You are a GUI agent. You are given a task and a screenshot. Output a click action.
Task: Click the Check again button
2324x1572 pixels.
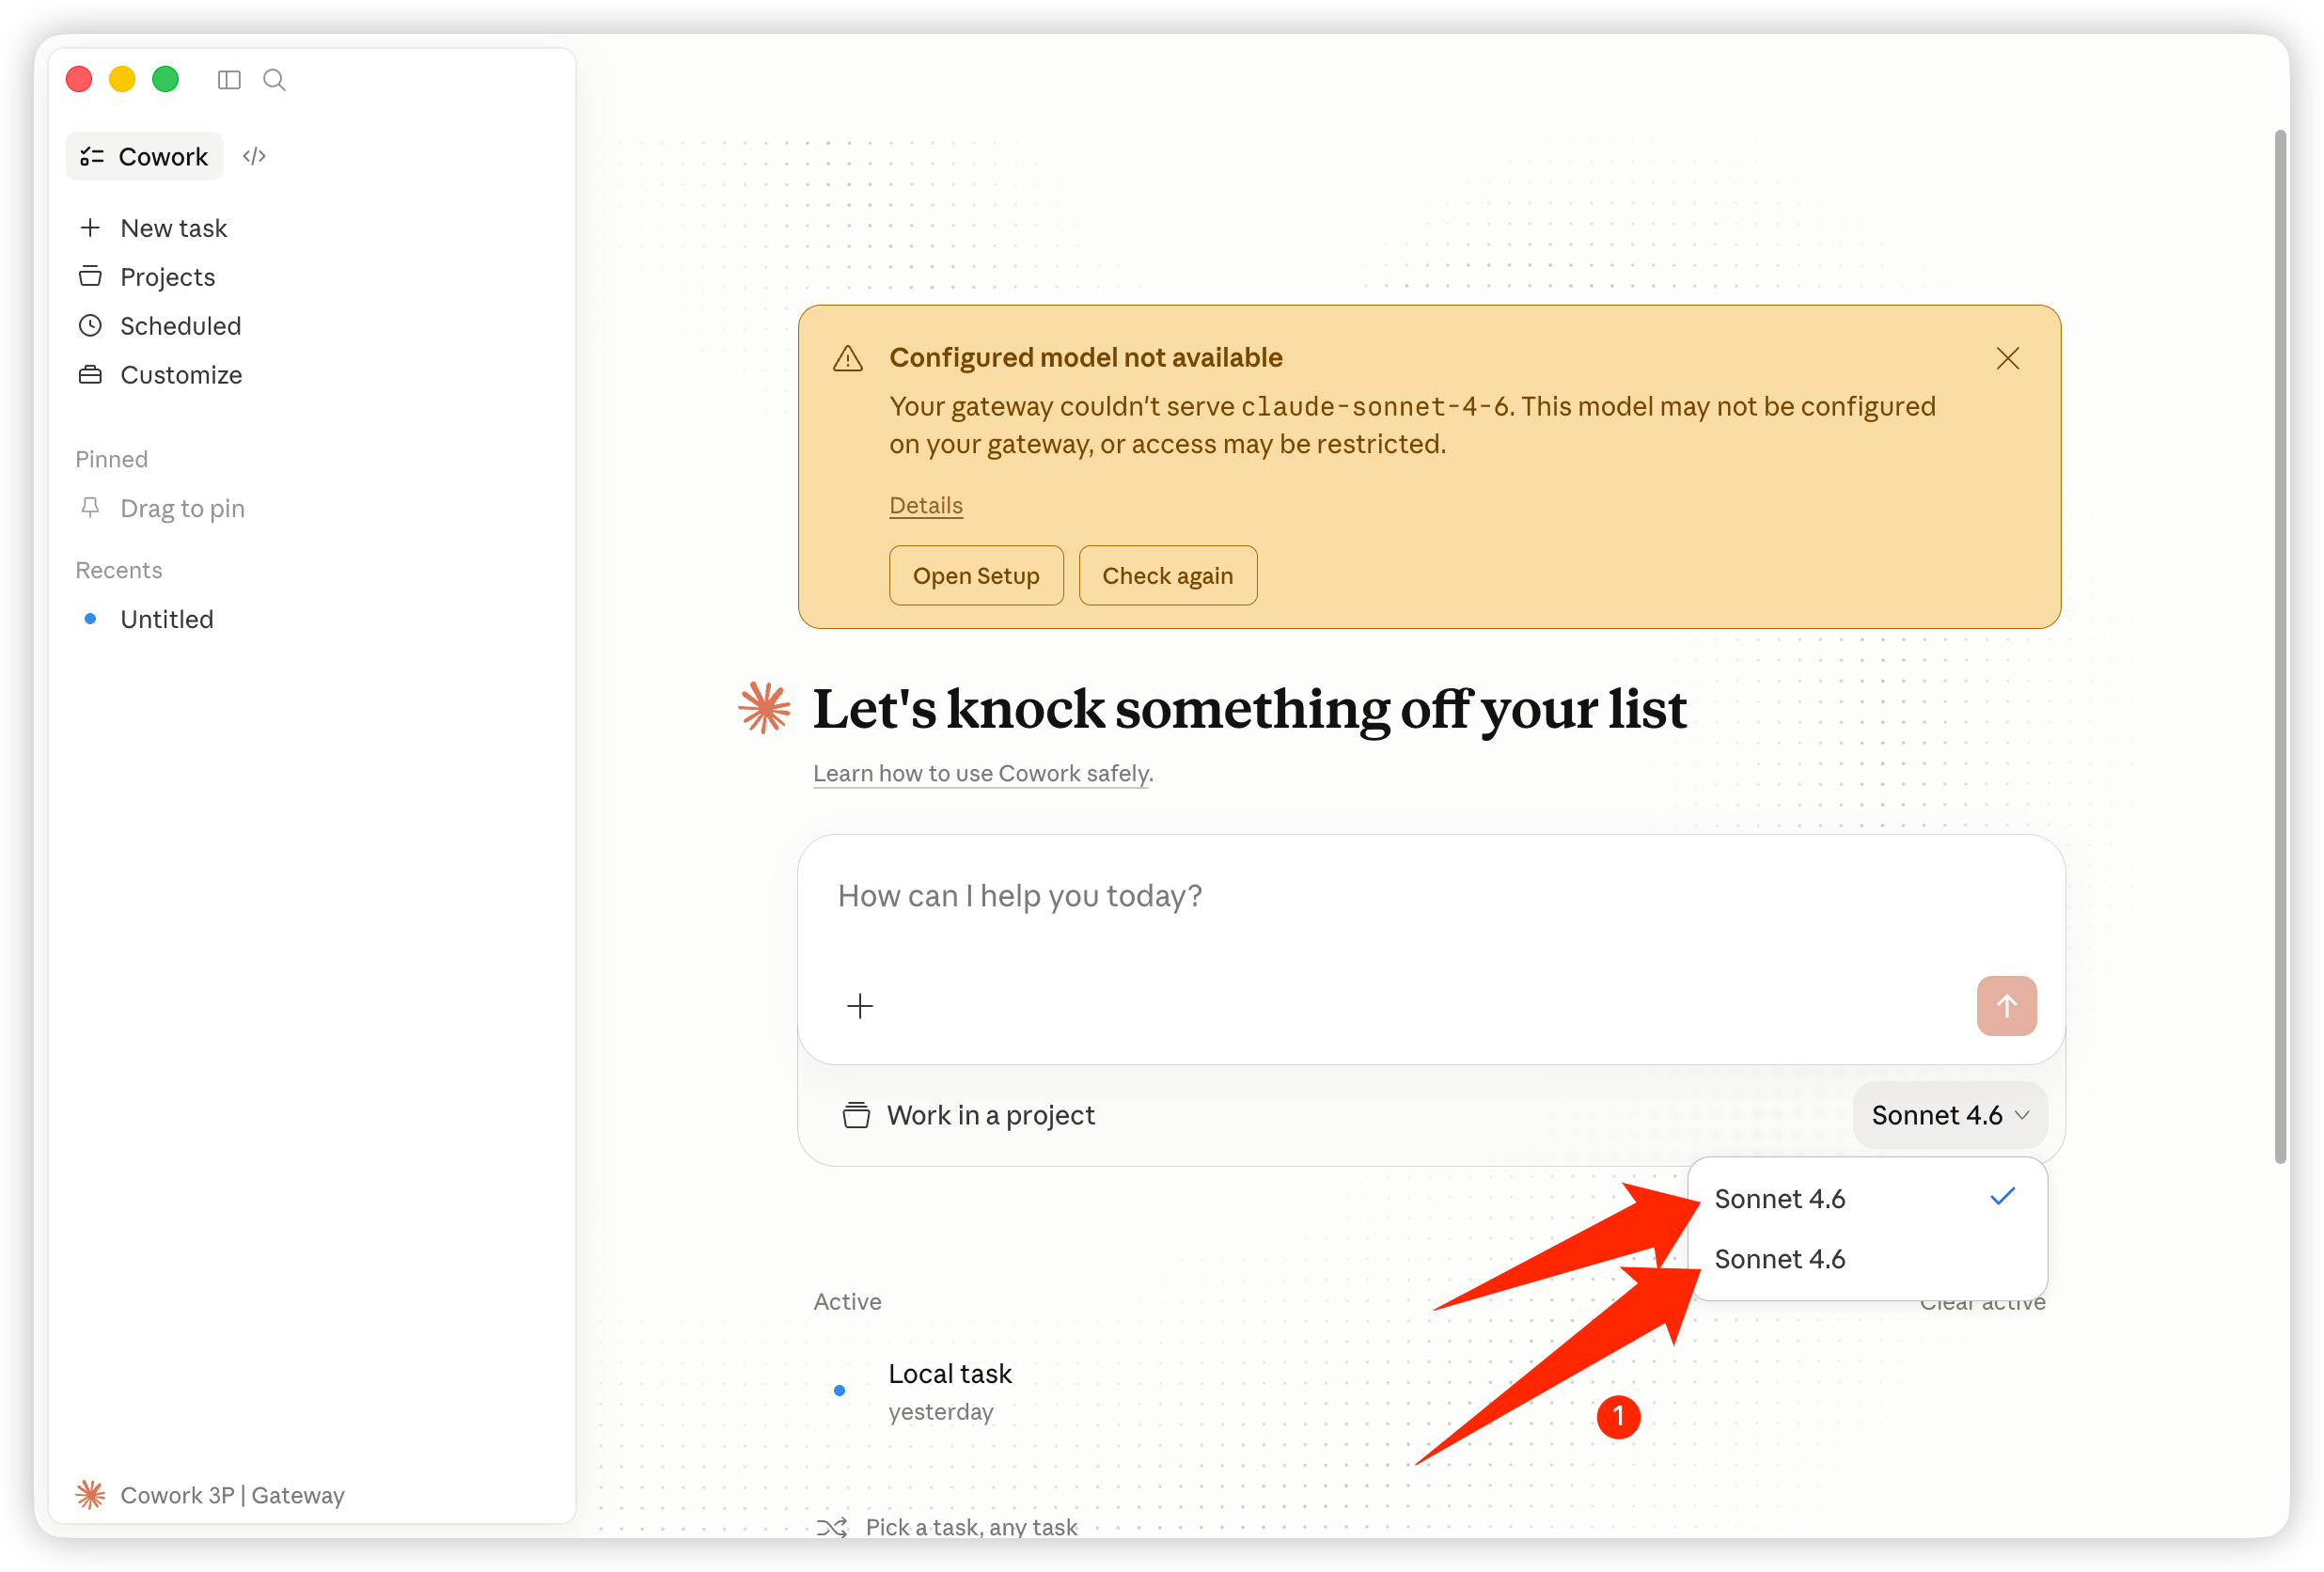click(x=1167, y=576)
